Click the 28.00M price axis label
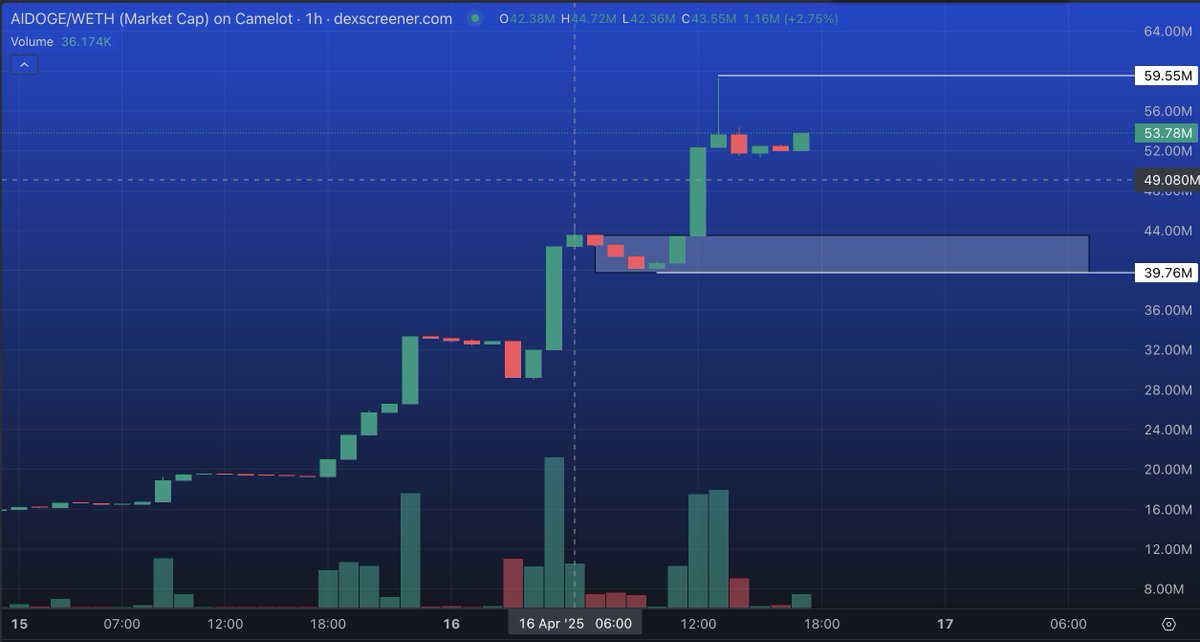The height and width of the screenshot is (642, 1200). coord(1166,390)
